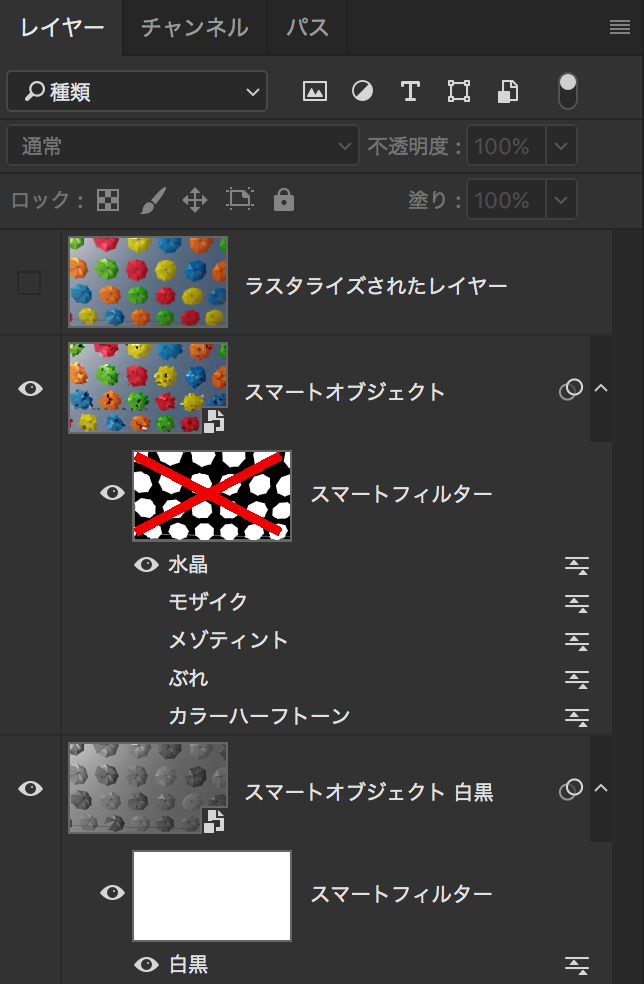The height and width of the screenshot is (984, 644).
Task: Hide the スマートオブジェクト 白黒 layer
Action: tap(30, 788)
